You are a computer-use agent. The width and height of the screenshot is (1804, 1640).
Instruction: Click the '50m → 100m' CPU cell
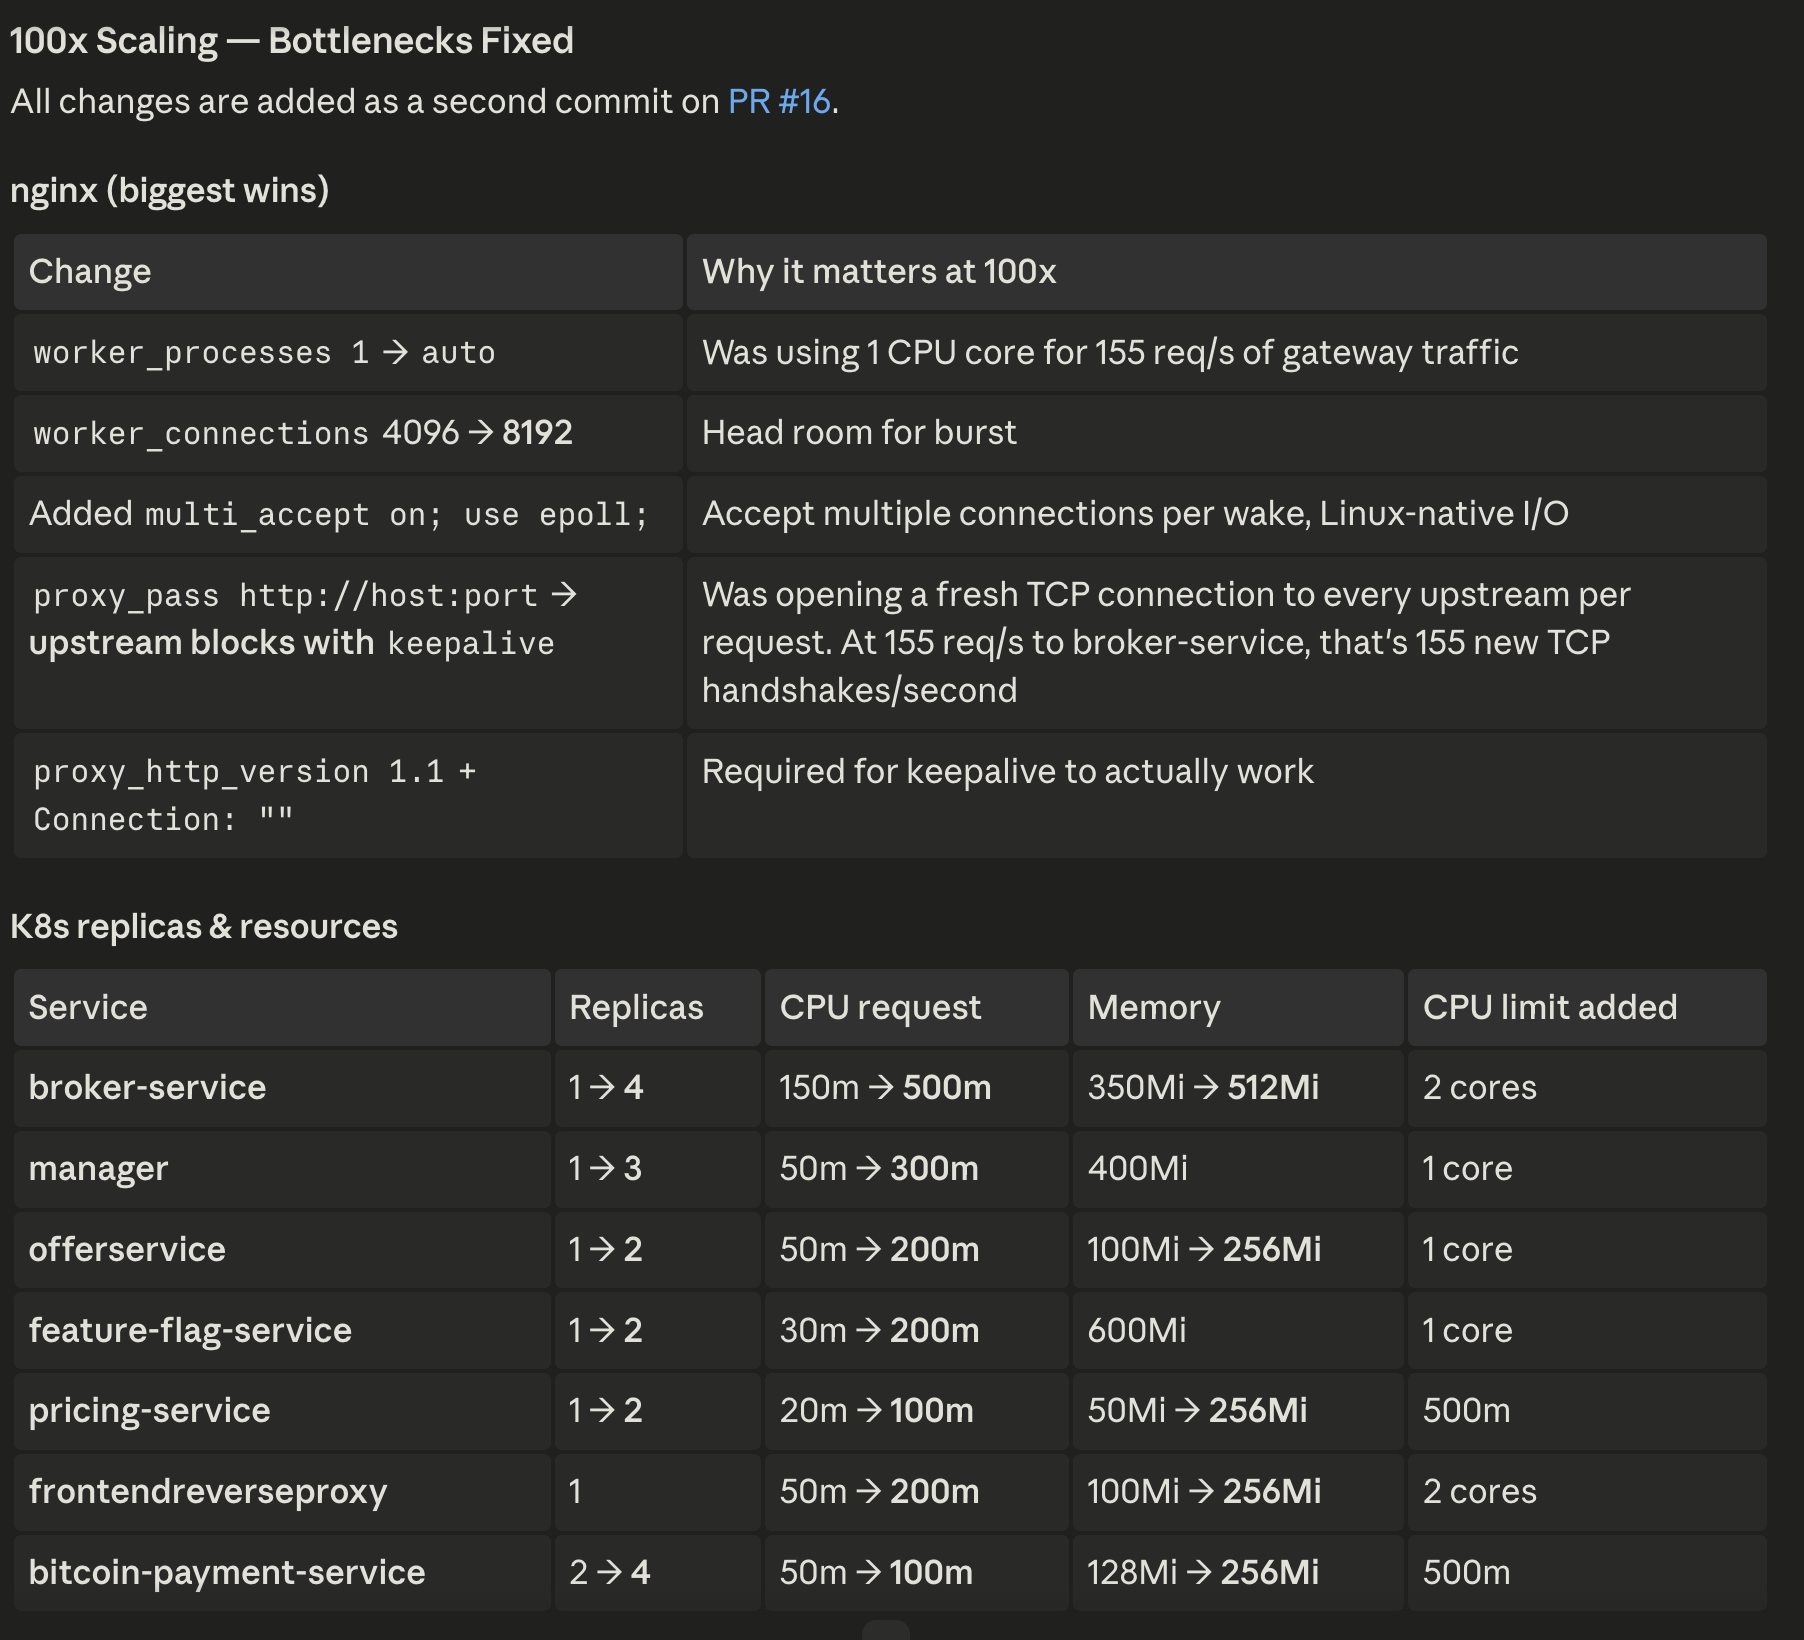click(917, 1573)
